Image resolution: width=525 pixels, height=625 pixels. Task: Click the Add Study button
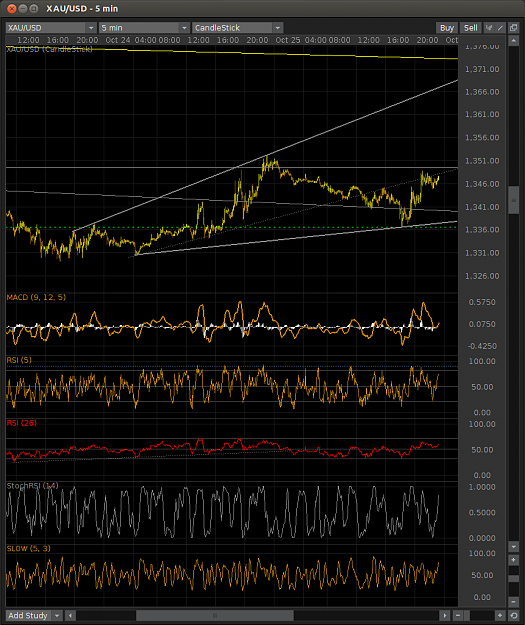tap(28, 615)
